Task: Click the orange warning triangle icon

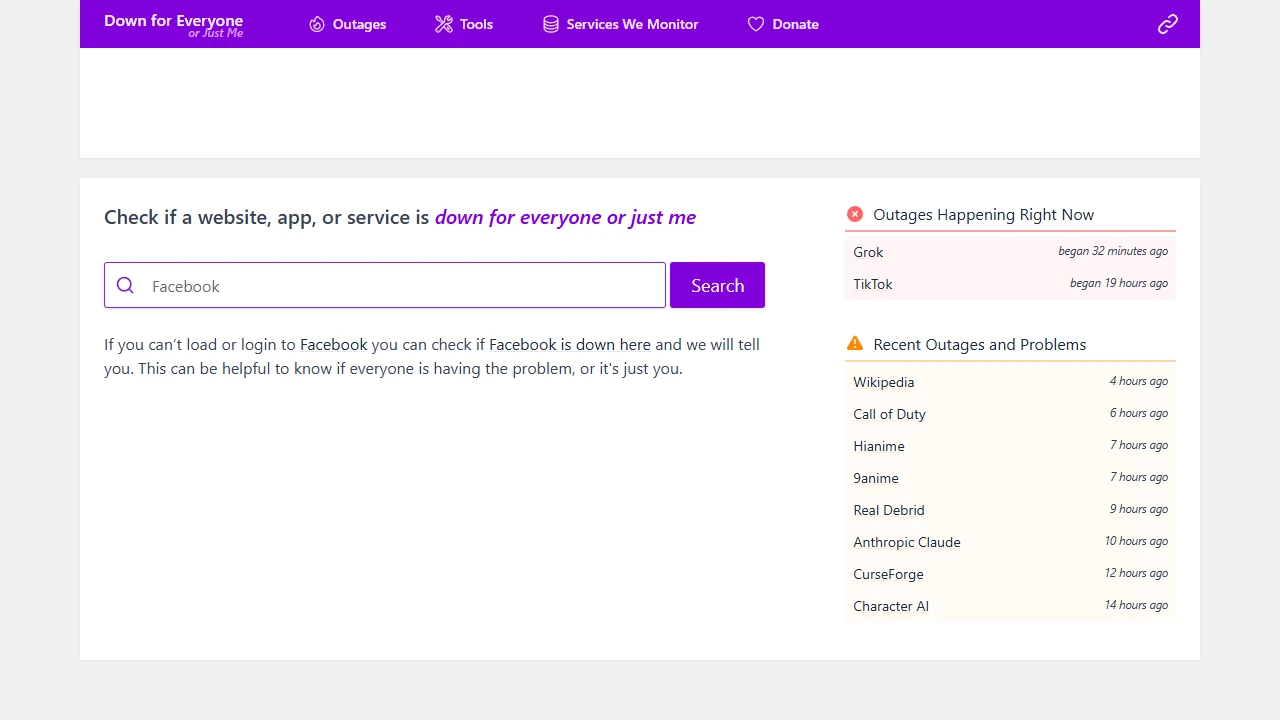Action: coord(855,344)
